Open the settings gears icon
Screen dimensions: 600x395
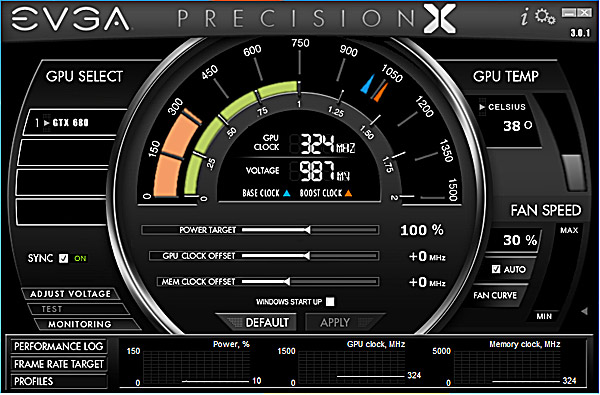click(x=545, y=17)
